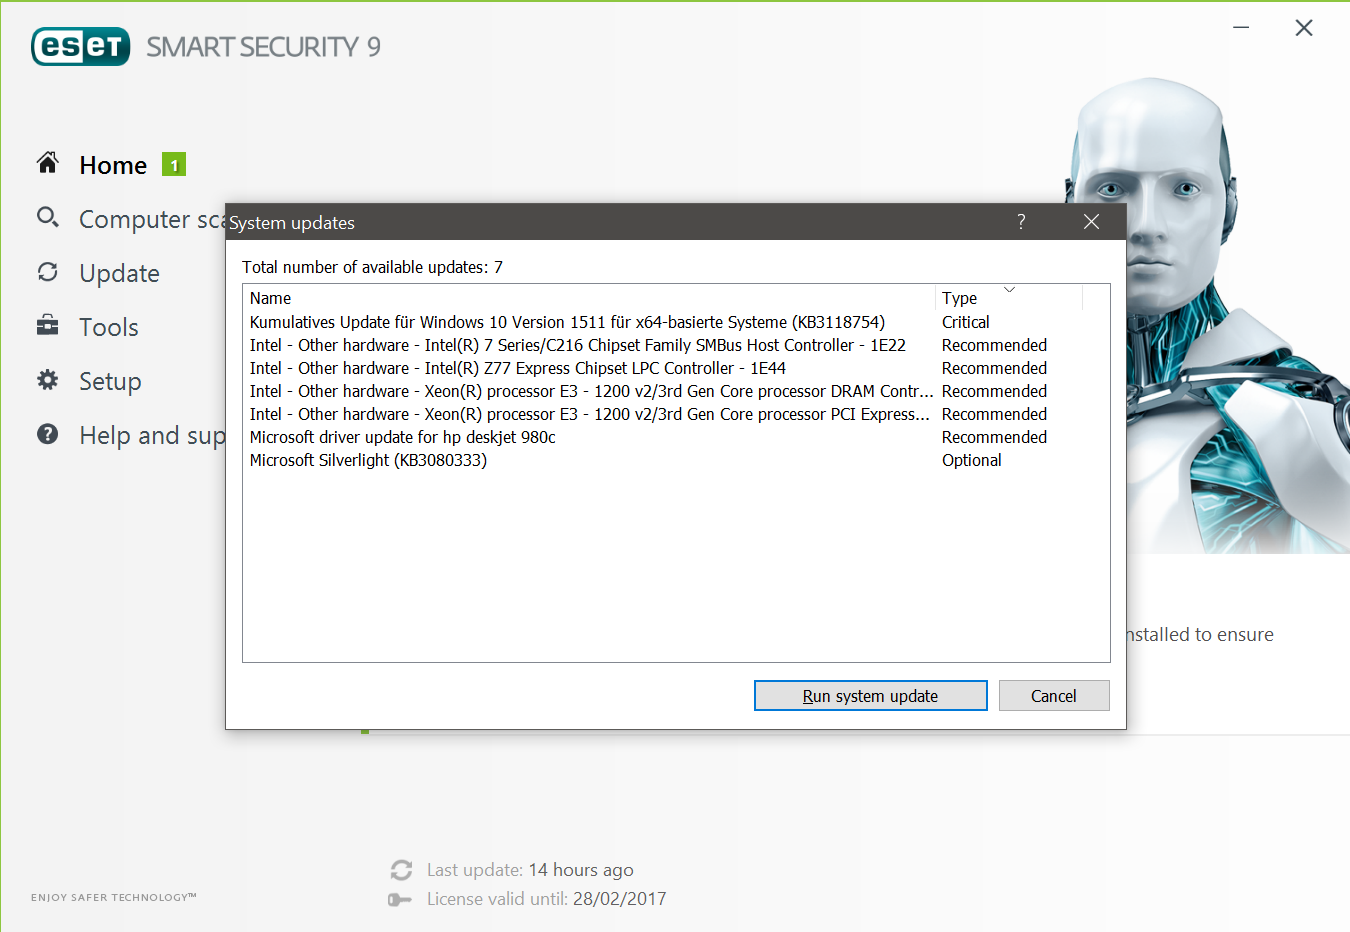Go to the Update section

coord(119,273)
